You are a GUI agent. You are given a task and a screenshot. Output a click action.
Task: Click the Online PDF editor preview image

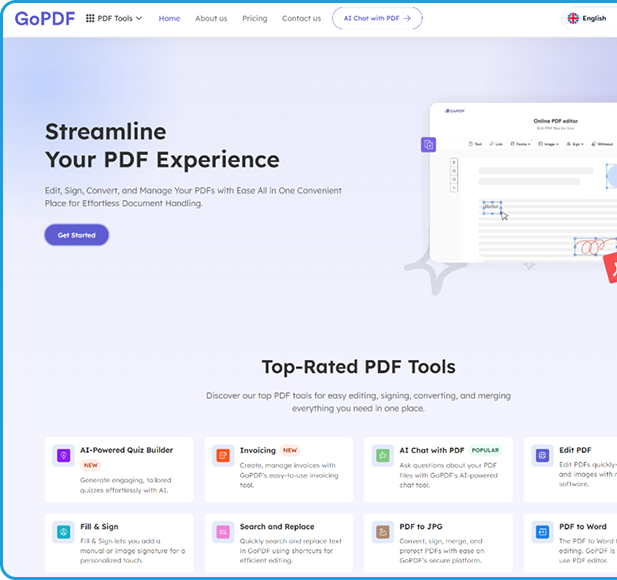tap(523, 183)
